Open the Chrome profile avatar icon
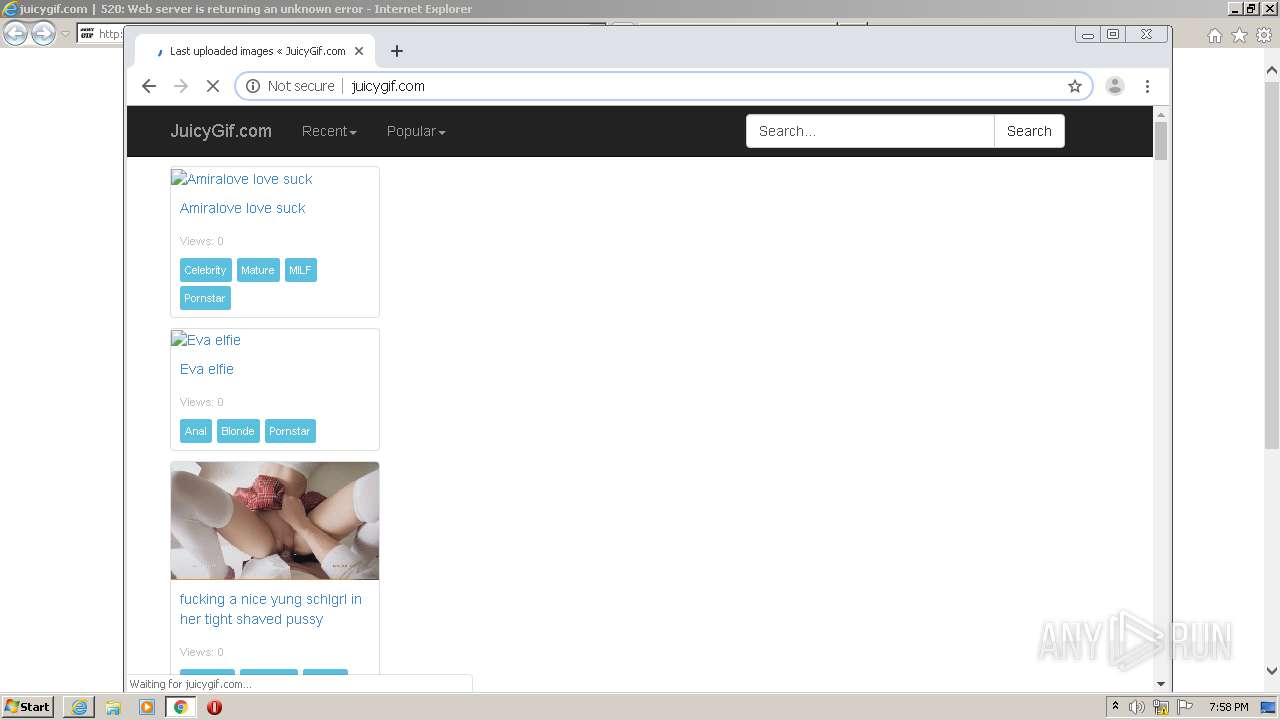Screen dimensions: 1280x720 pyautogui.click(x=1115, y=86)
